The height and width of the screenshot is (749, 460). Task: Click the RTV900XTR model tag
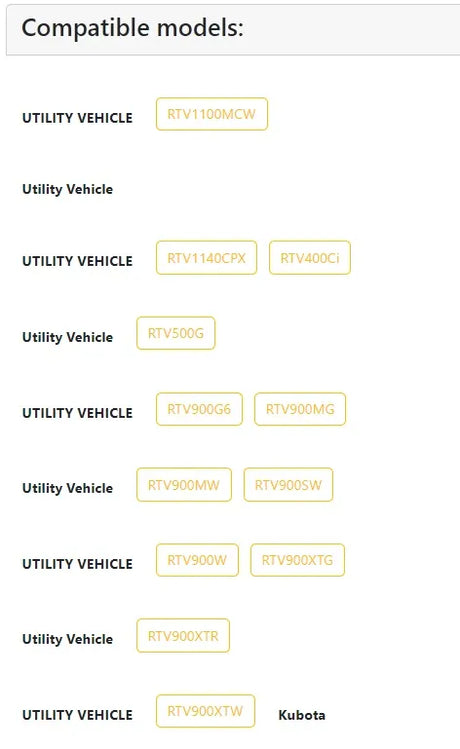pos(183,636)
